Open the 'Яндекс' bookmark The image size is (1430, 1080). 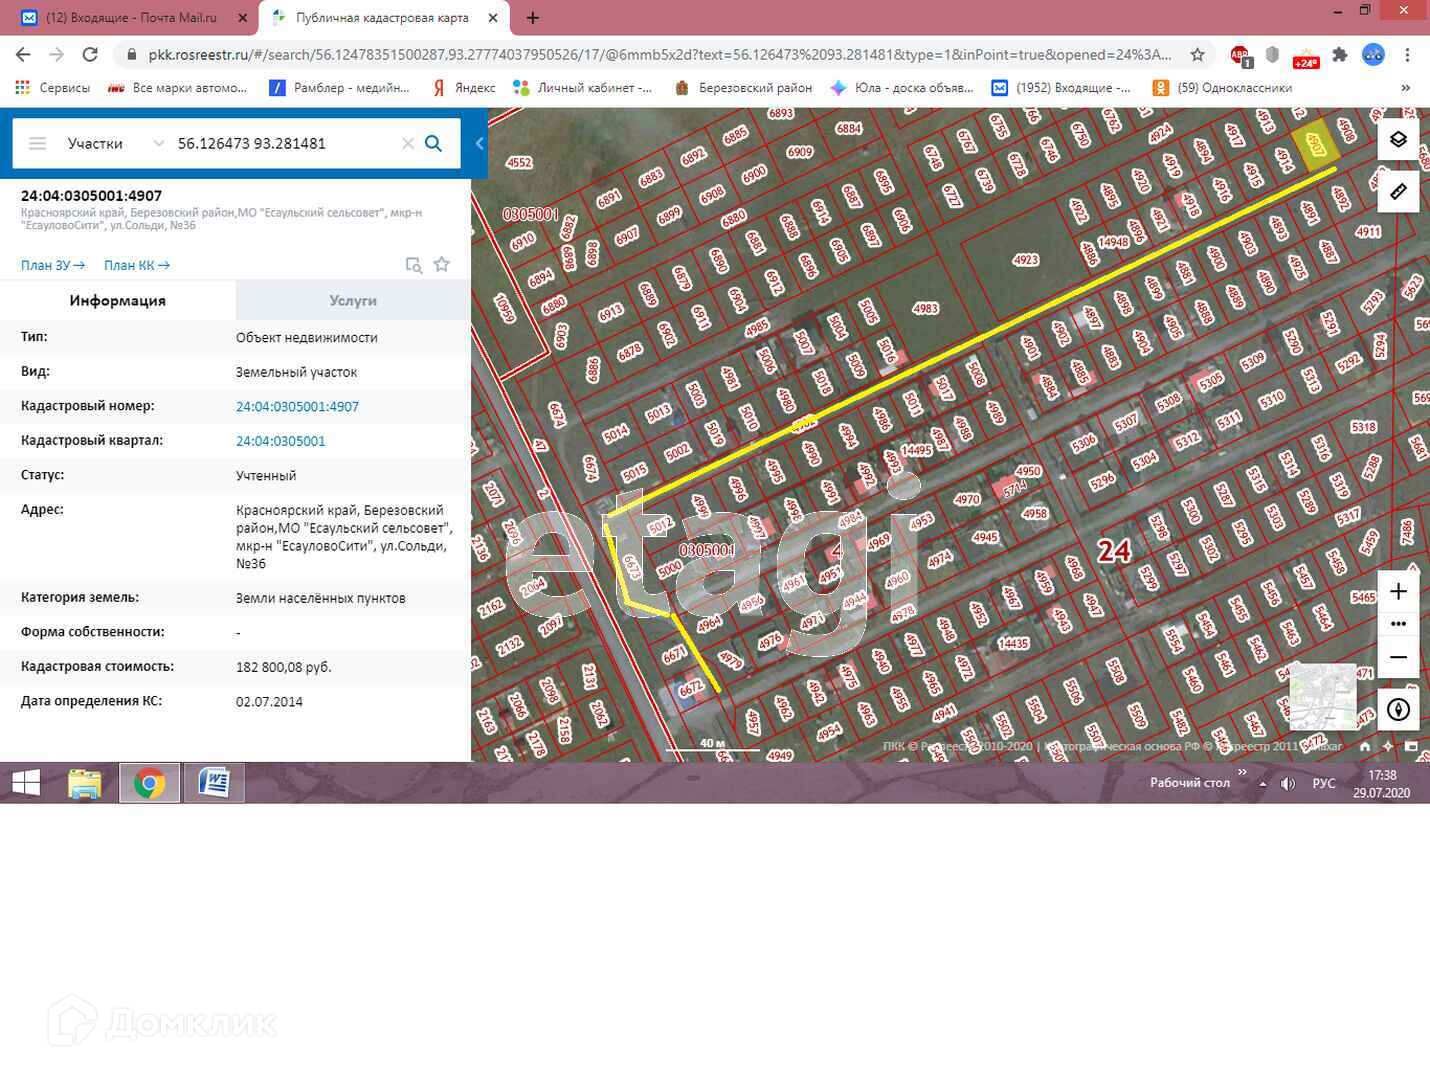point(464,88)
